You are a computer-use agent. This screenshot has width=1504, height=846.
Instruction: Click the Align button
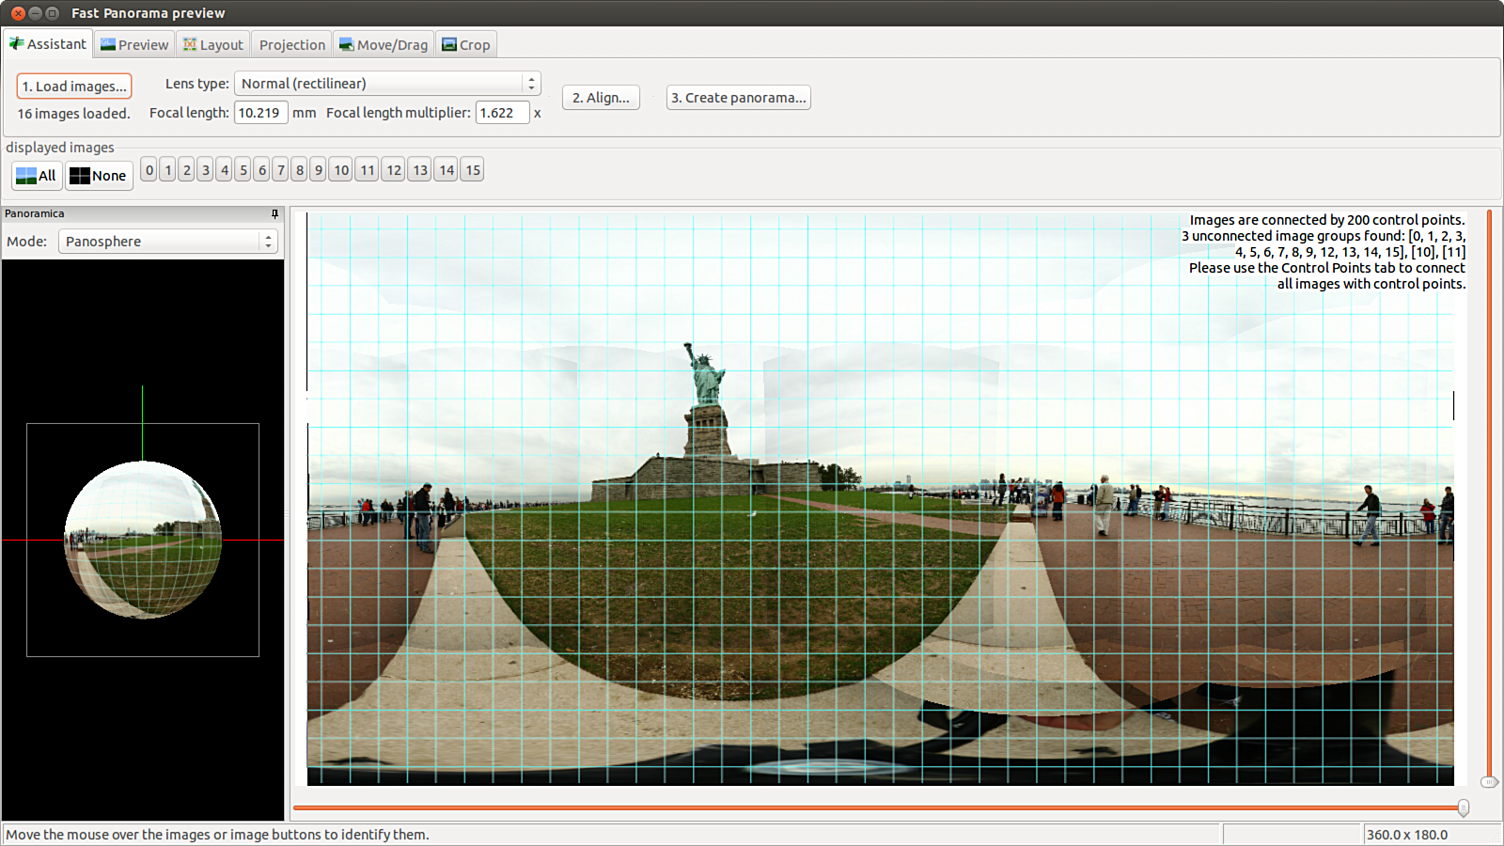coord(600,98)
